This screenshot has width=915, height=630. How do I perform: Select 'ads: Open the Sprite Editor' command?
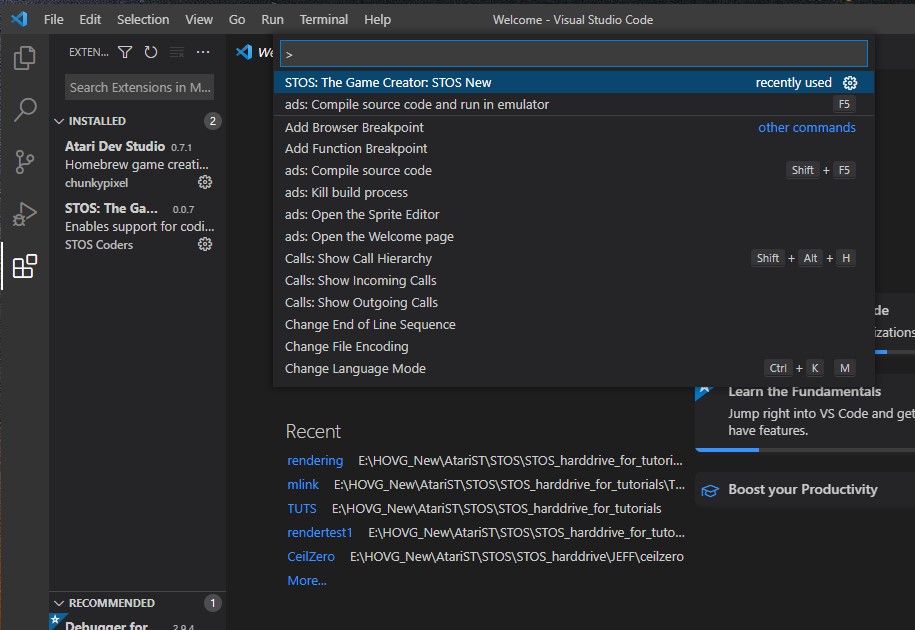(362, 214)
